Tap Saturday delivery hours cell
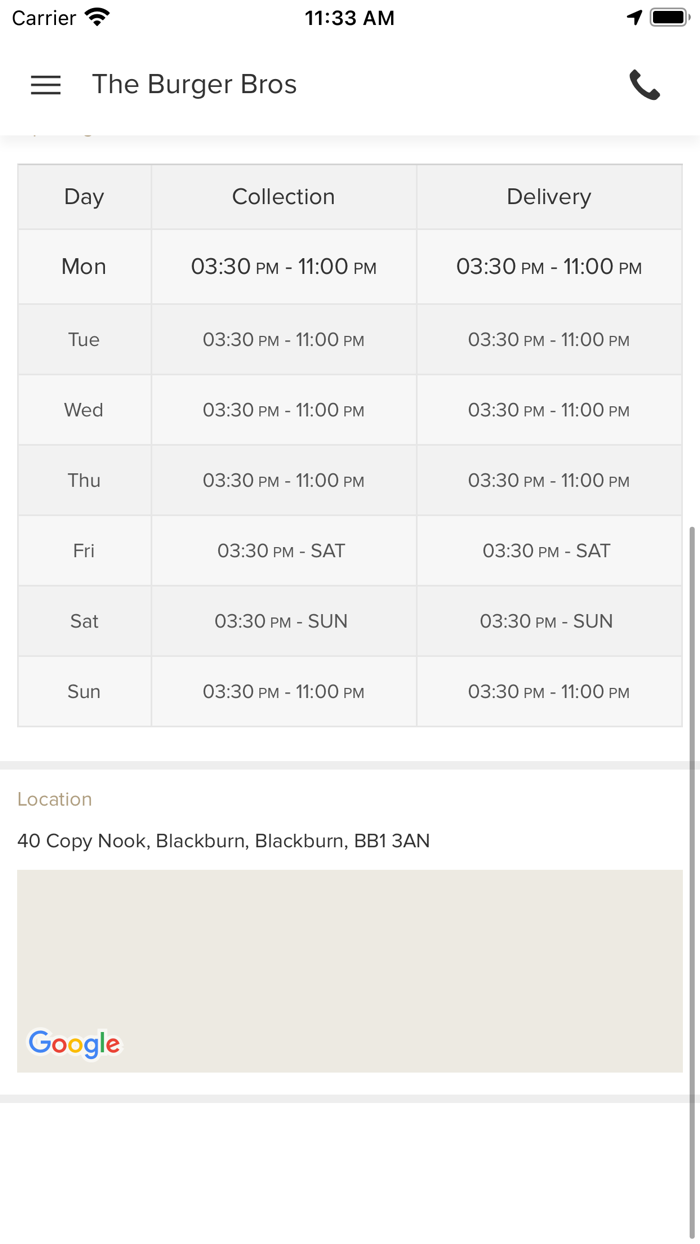 coord(548,621)
